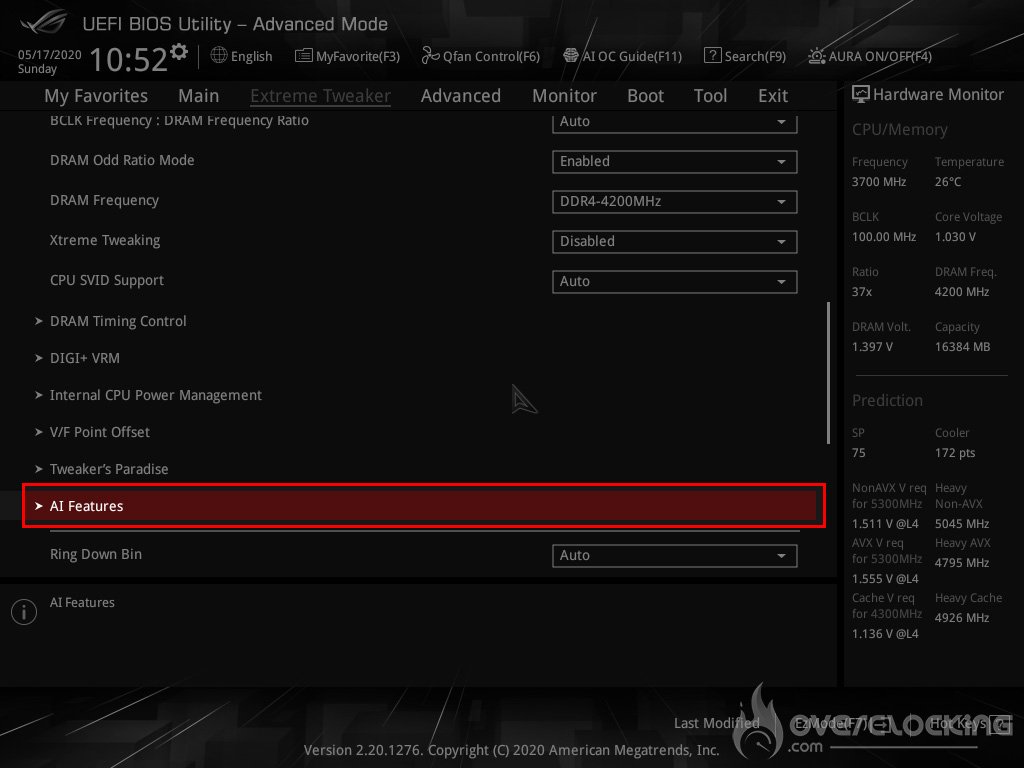Open the Xtreme Tweaking Disabled dropdown
Viewport: 1024px width, 768px height.
coord(674,241)
